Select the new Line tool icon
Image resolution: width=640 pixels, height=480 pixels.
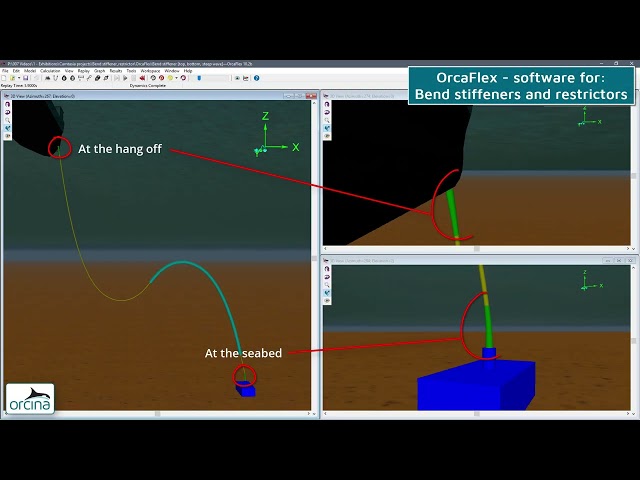[56, 78]
